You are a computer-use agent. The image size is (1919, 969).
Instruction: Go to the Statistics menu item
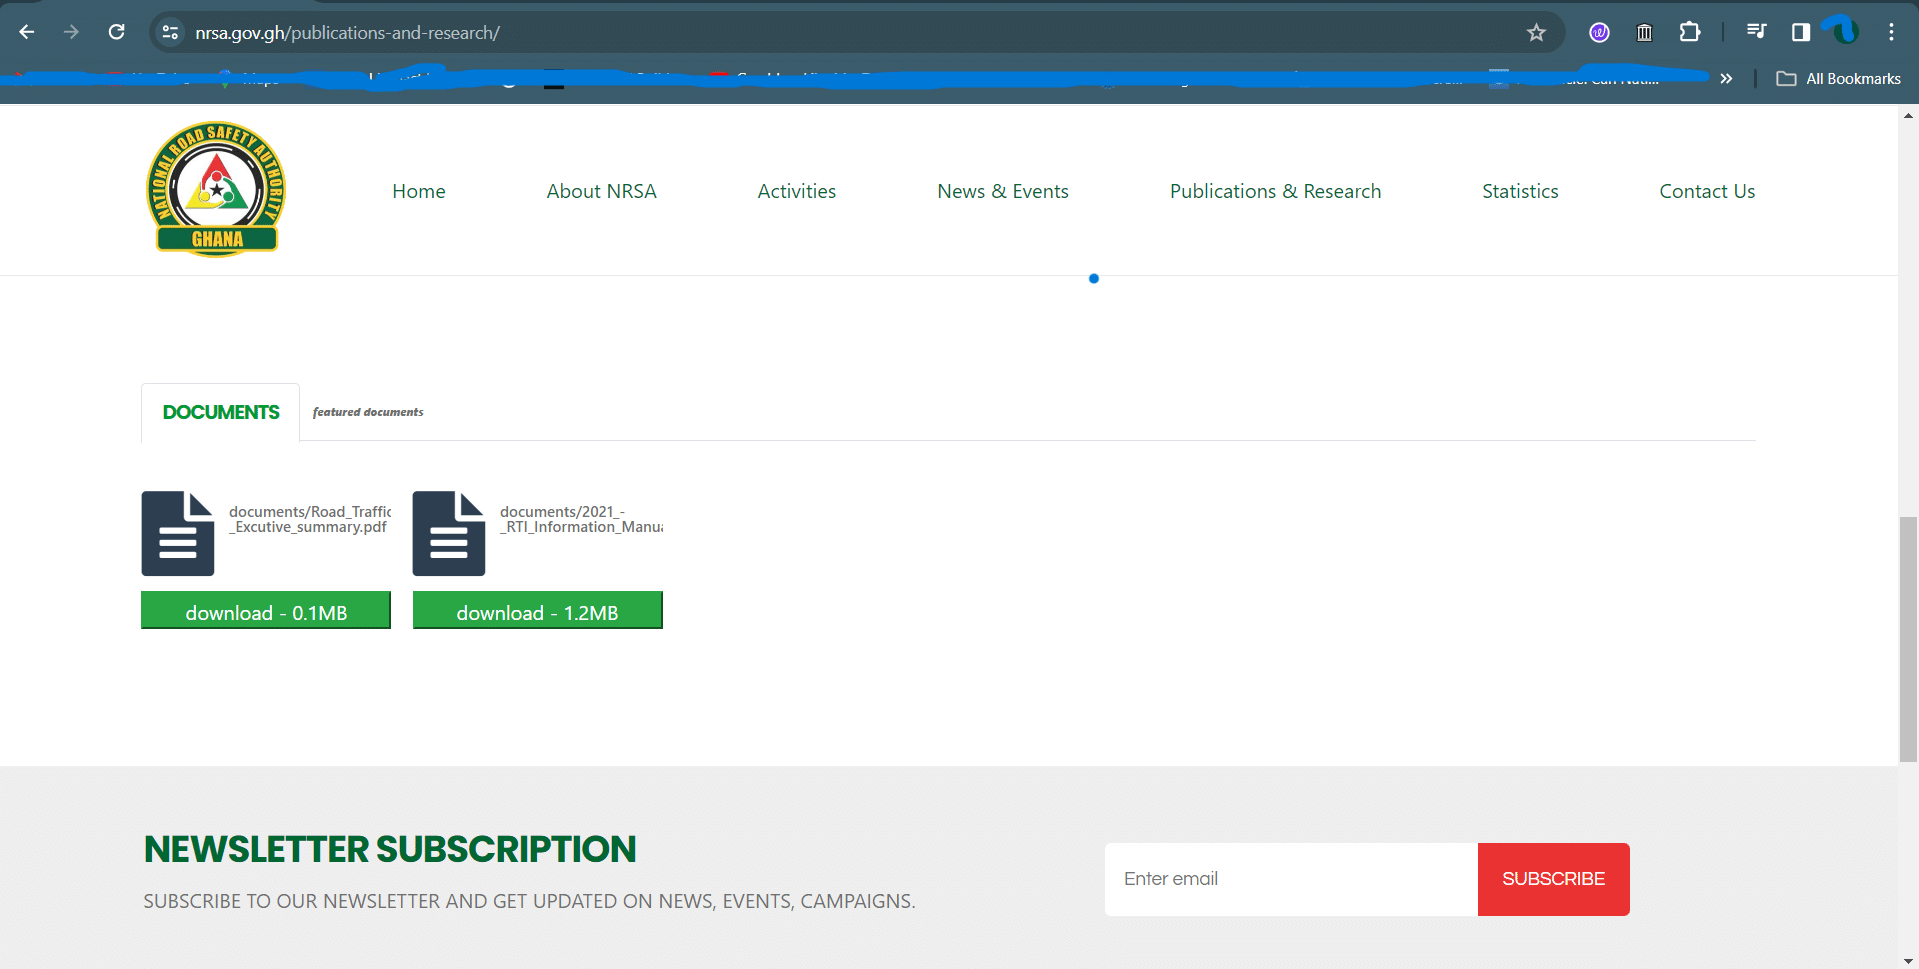point(1520,191)
